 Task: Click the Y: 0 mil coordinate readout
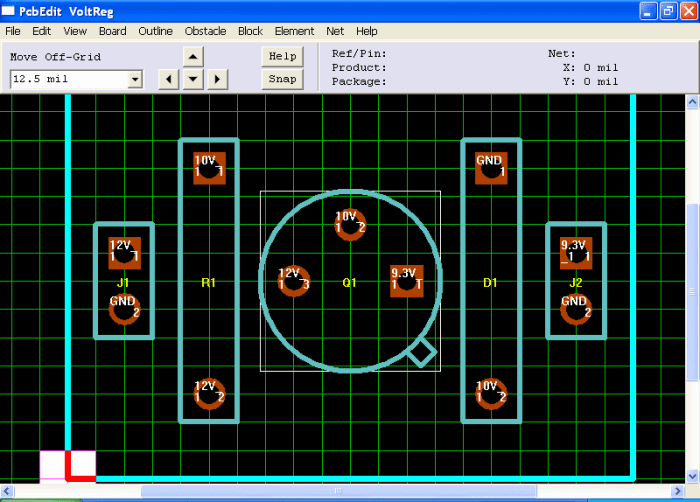tap(591, 82)
